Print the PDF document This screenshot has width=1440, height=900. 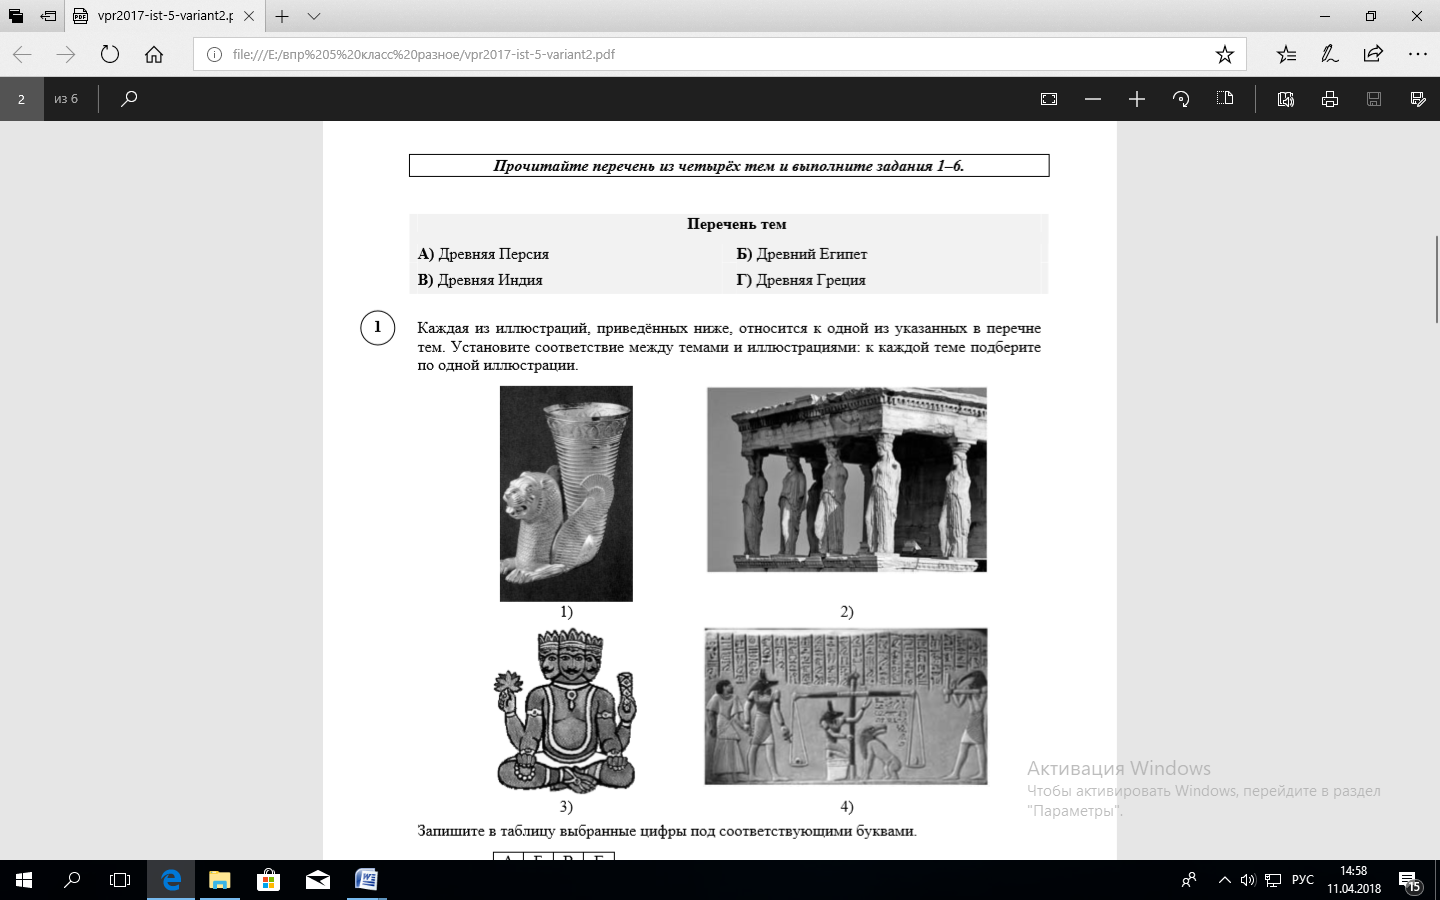[1330, 99]
